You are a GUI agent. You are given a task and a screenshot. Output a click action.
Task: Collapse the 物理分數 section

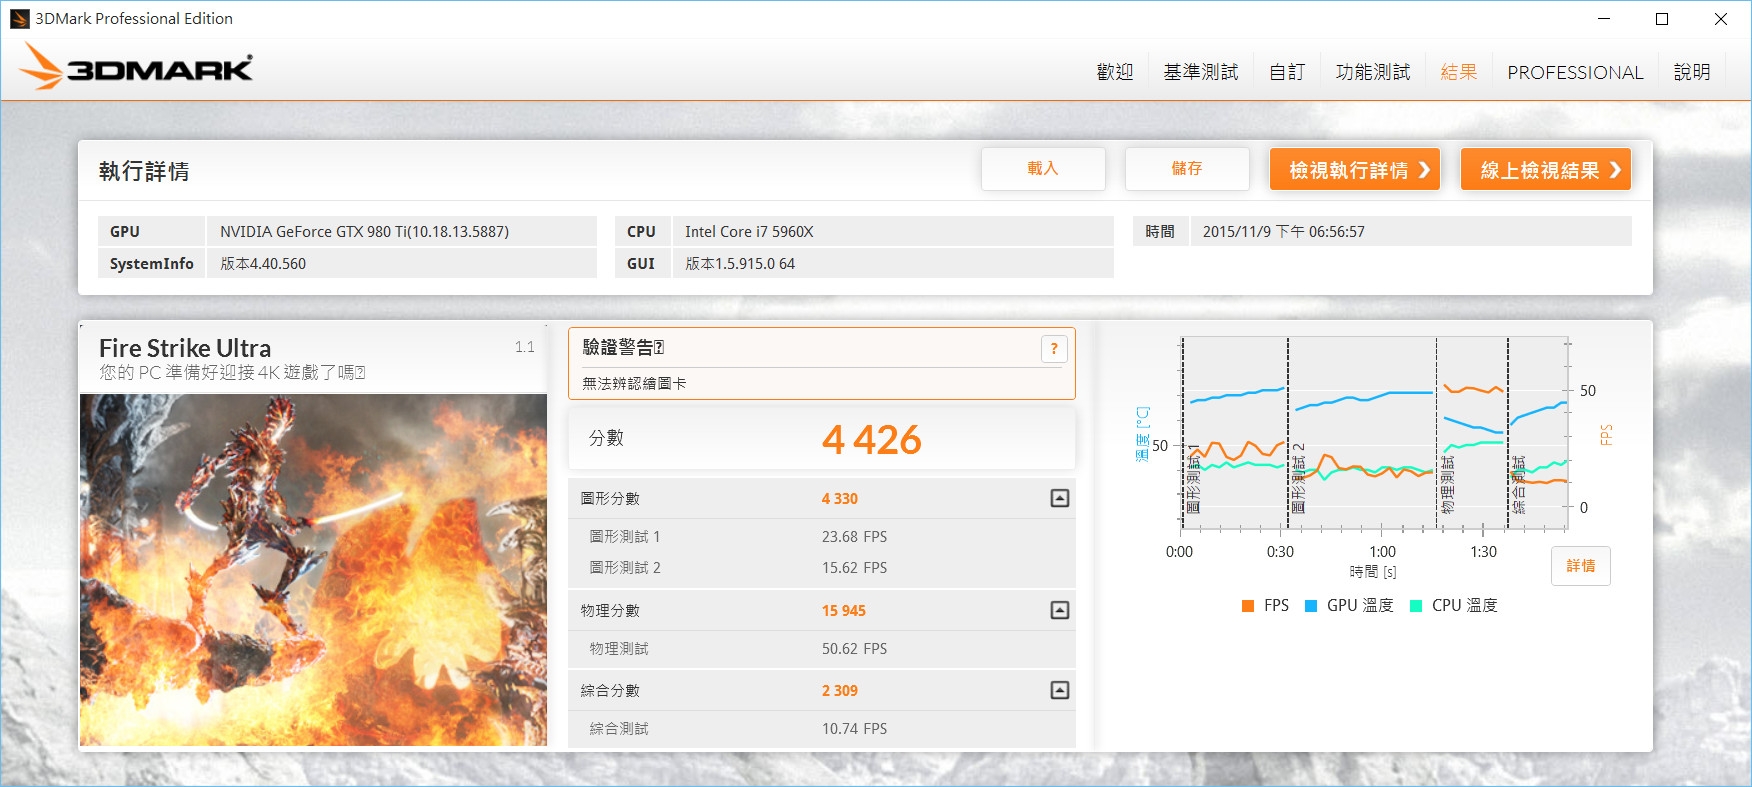coord(1060,610)
